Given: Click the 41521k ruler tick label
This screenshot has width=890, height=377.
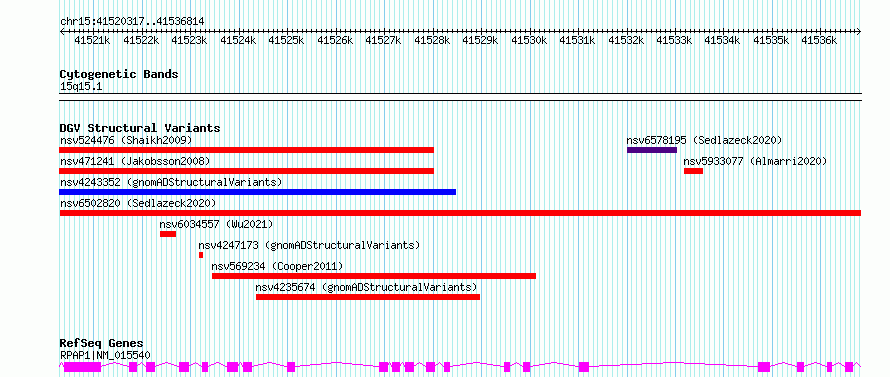Looking at the screenshot, I should tap(93, 41).
